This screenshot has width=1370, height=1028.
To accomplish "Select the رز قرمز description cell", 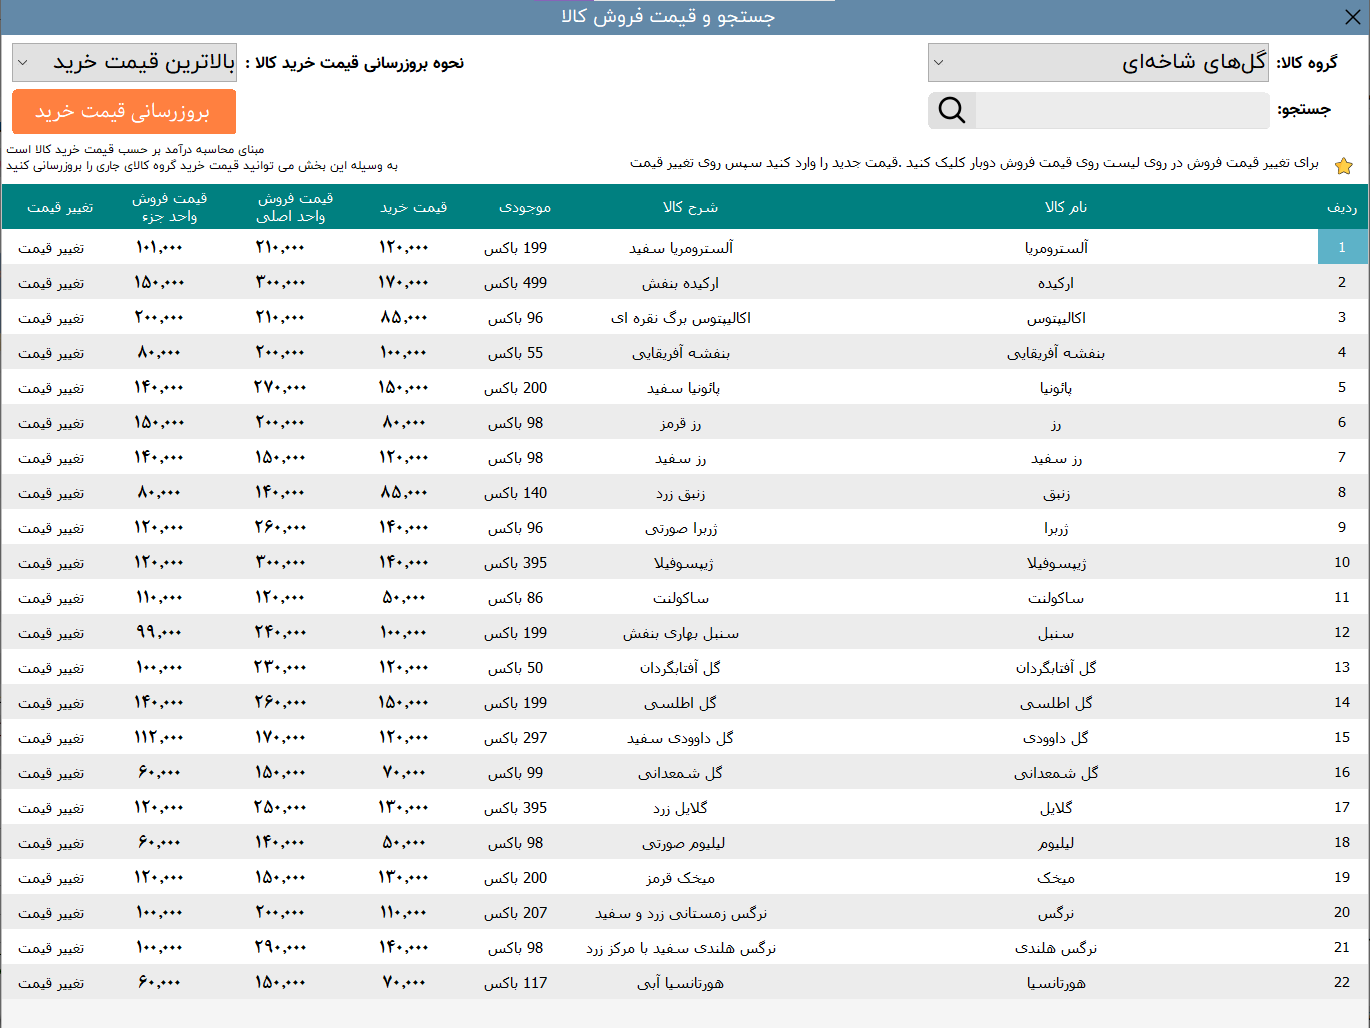I will pos(681,423).
